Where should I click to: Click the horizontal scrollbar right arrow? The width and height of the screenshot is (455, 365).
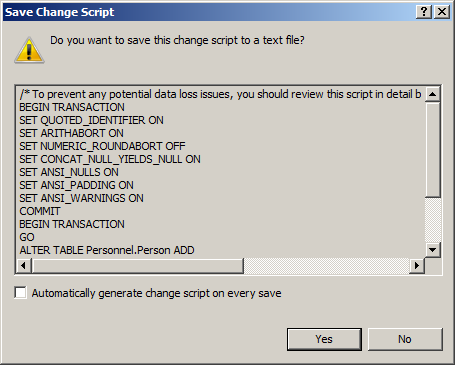[417, 266]
